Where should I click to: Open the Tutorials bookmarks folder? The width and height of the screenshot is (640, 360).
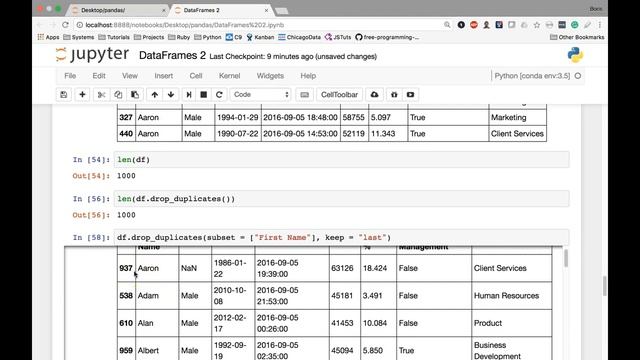[x=114, y=37]
